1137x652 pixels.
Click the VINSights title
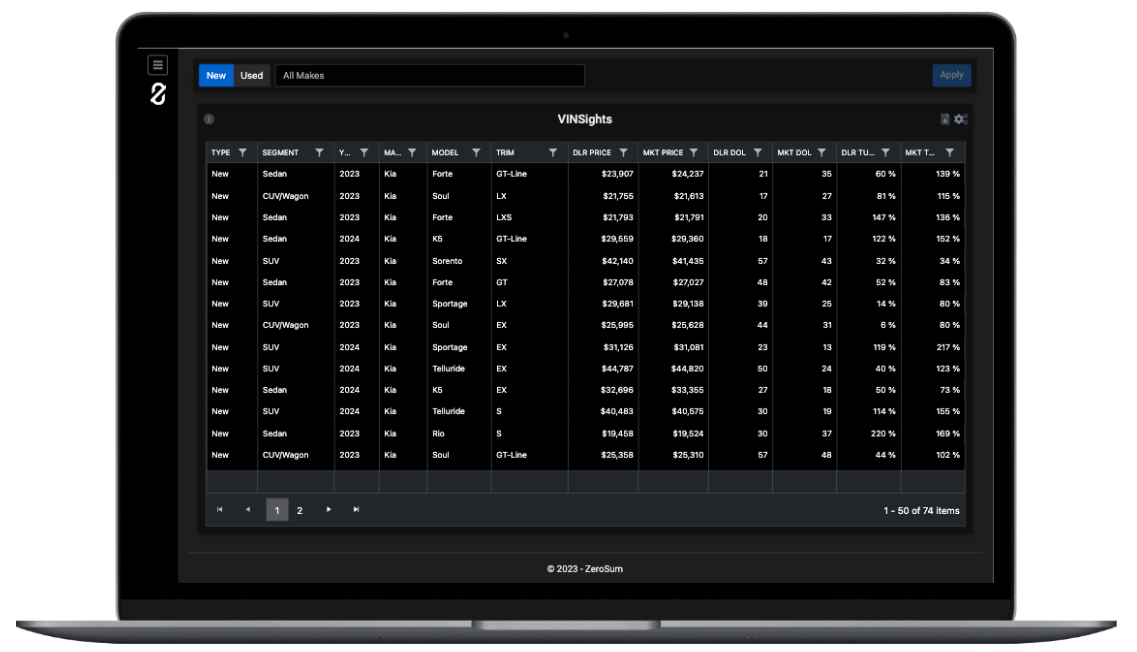[584, 119]
